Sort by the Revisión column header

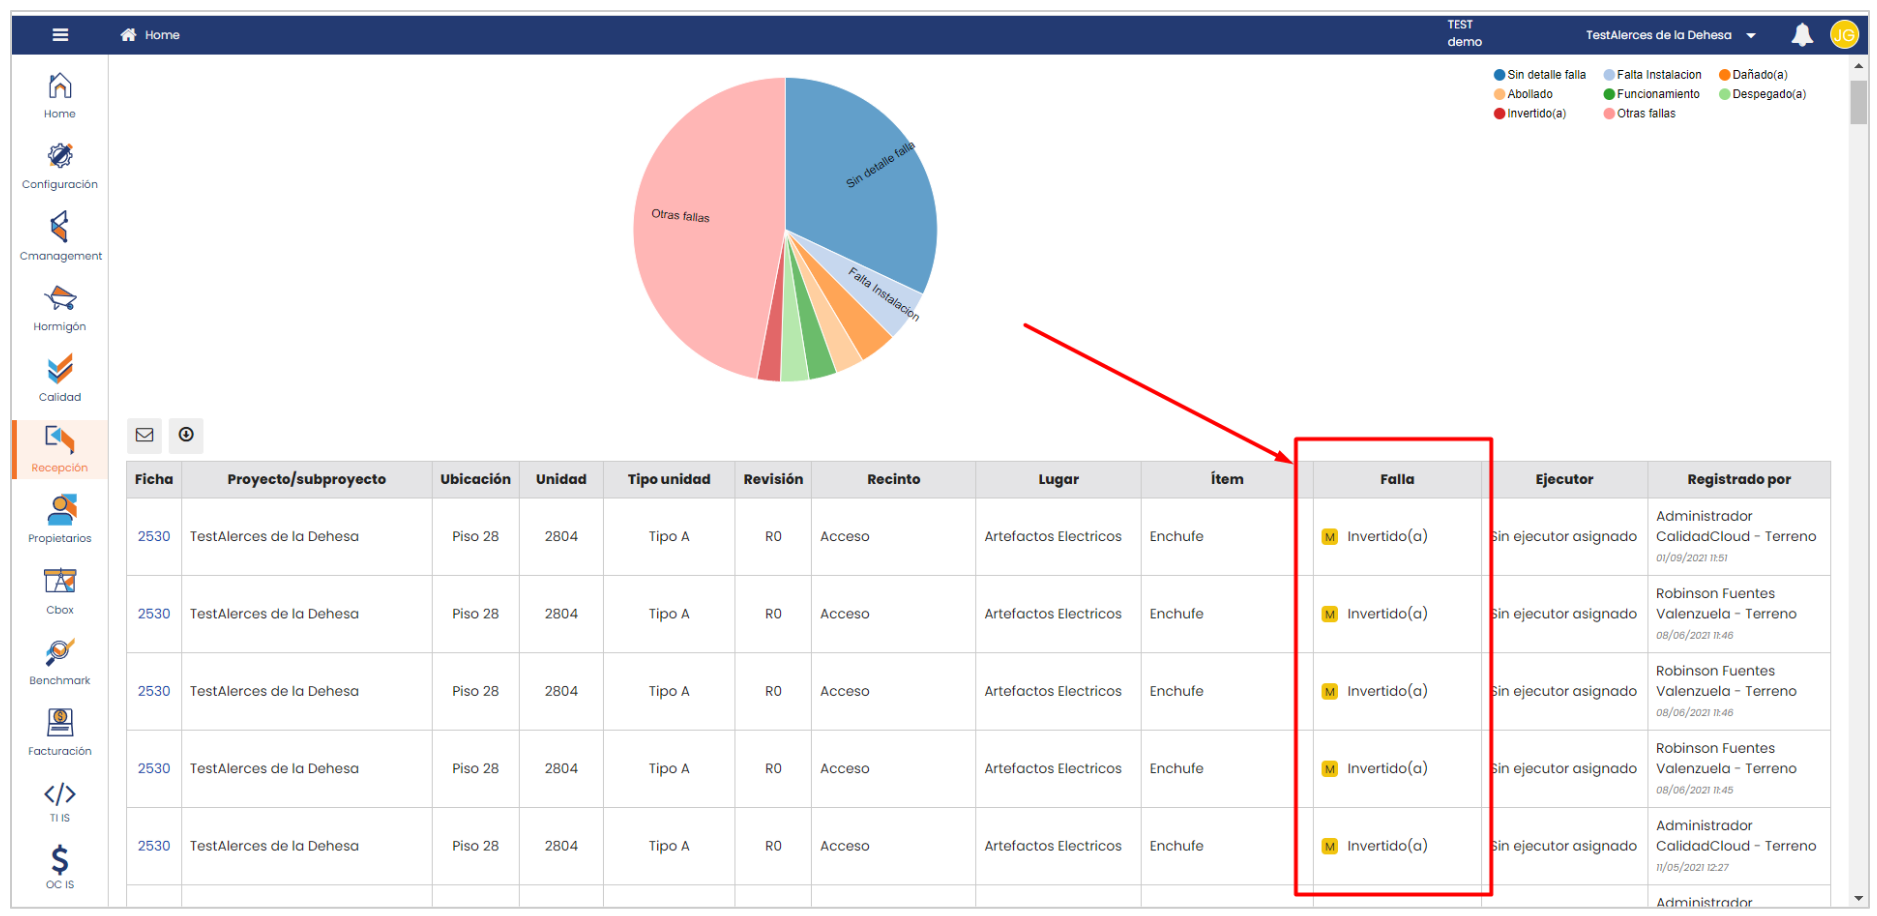(773, 479)
